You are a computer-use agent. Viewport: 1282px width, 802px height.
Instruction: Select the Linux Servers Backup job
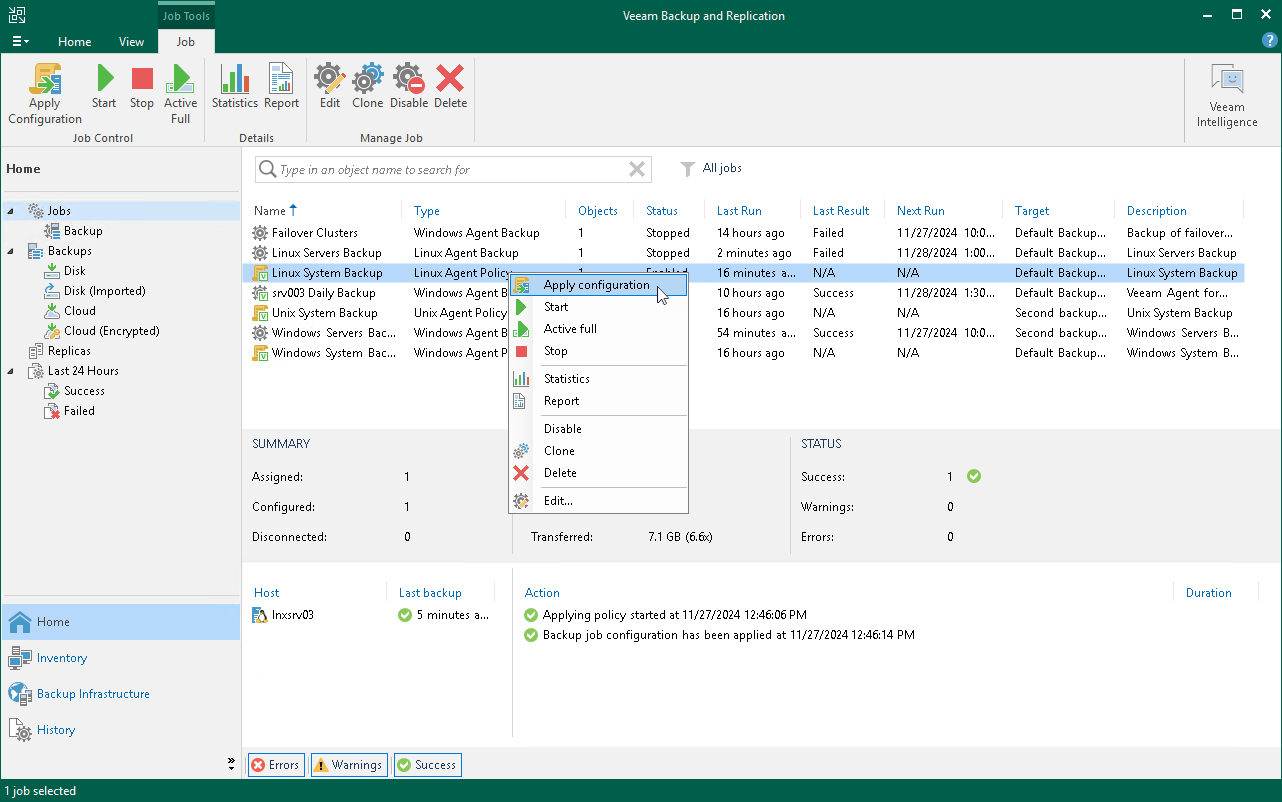point(745,253)
